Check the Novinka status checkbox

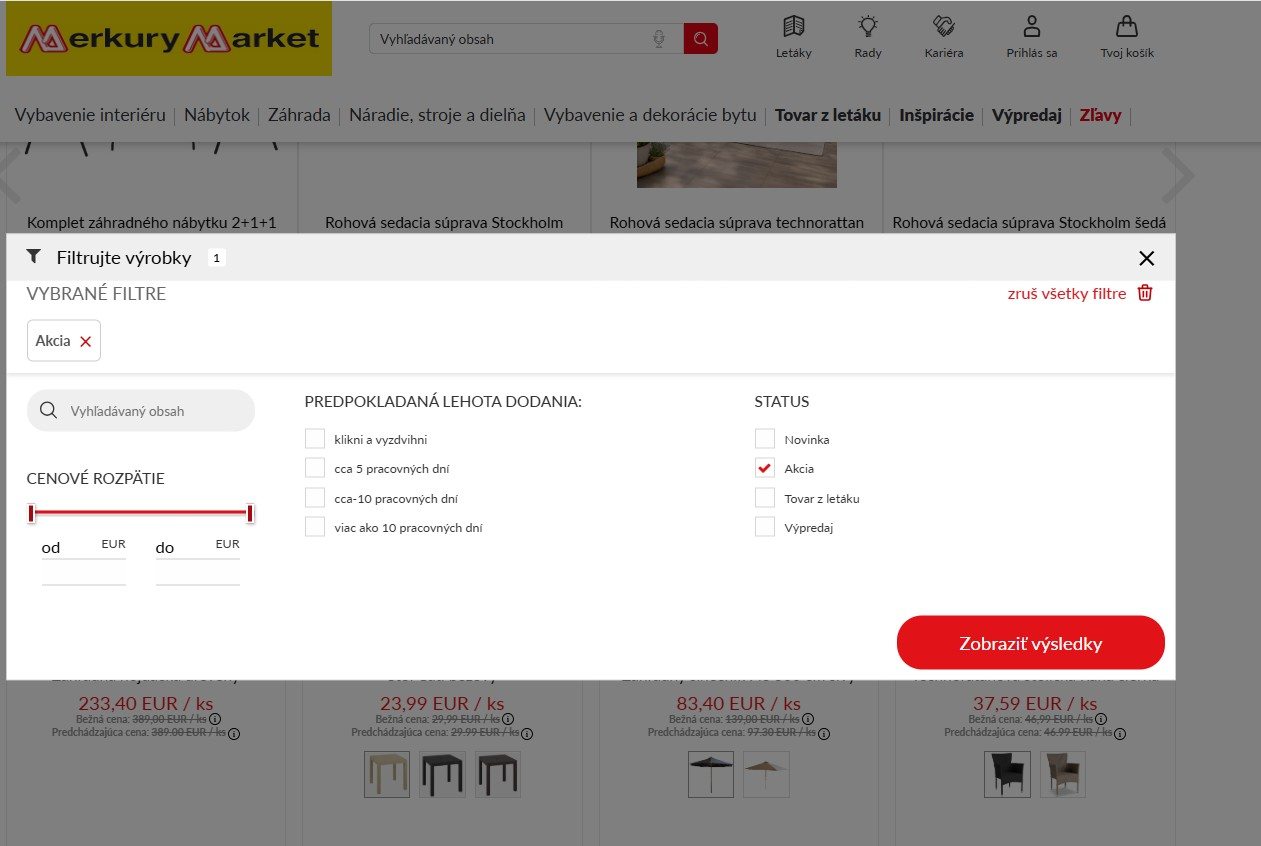click(765, 439)
